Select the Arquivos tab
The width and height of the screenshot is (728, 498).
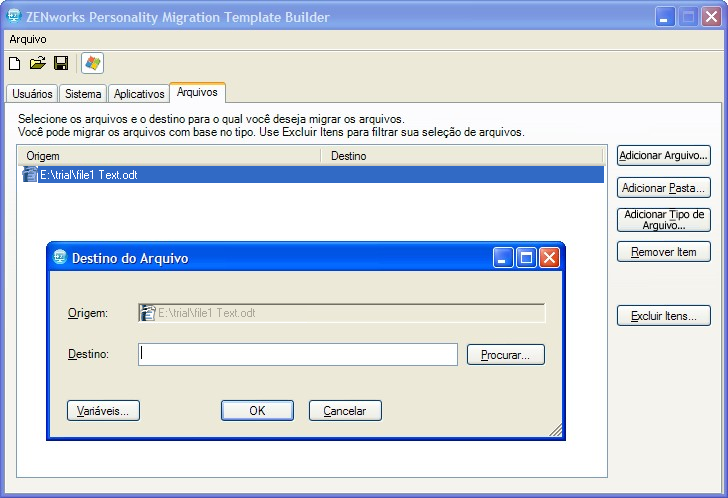coord(197,92)
